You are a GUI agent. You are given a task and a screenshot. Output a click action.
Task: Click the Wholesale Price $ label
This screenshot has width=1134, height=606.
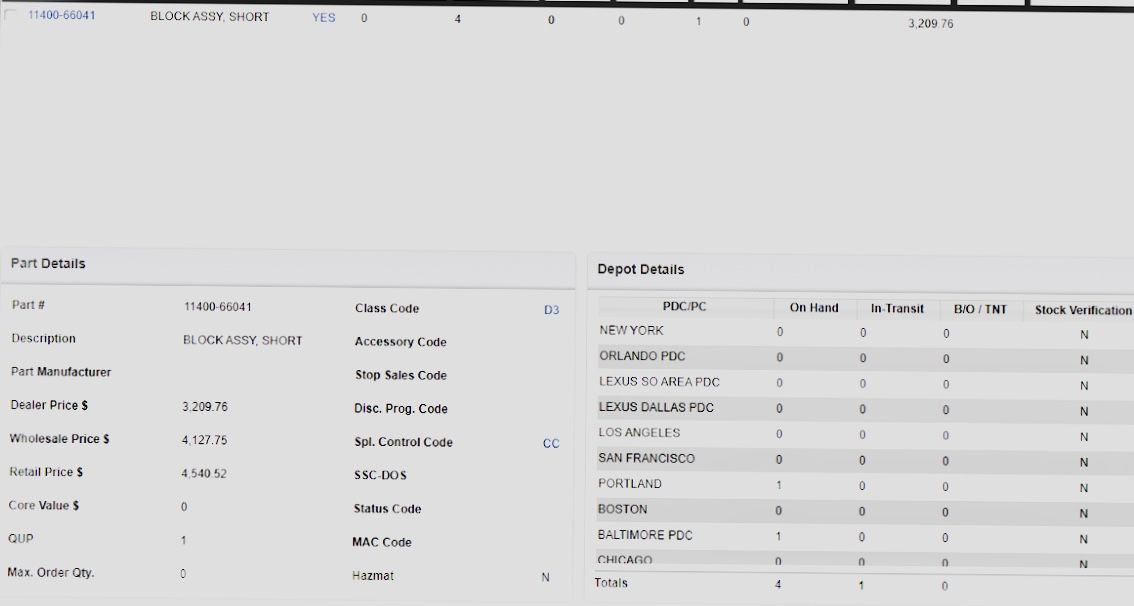[59, 438]
